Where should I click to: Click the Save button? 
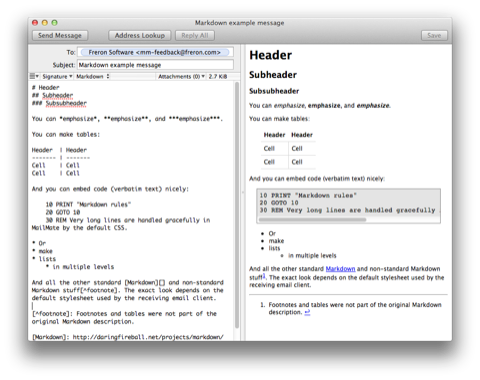coord(434,35)
